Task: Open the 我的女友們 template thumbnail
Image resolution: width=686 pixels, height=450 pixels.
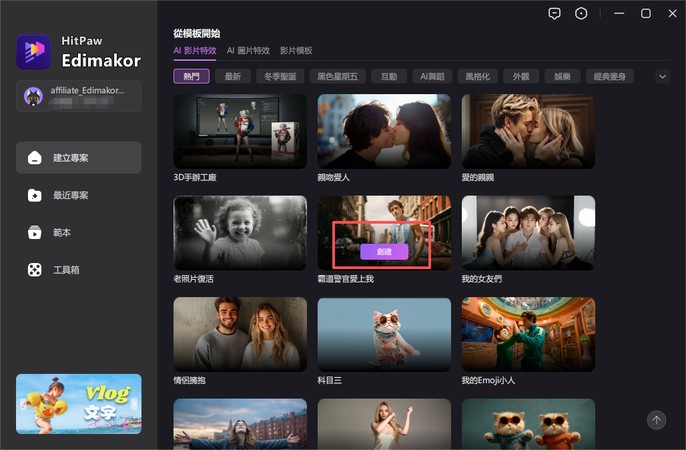Action: click(x=528, y=233)
